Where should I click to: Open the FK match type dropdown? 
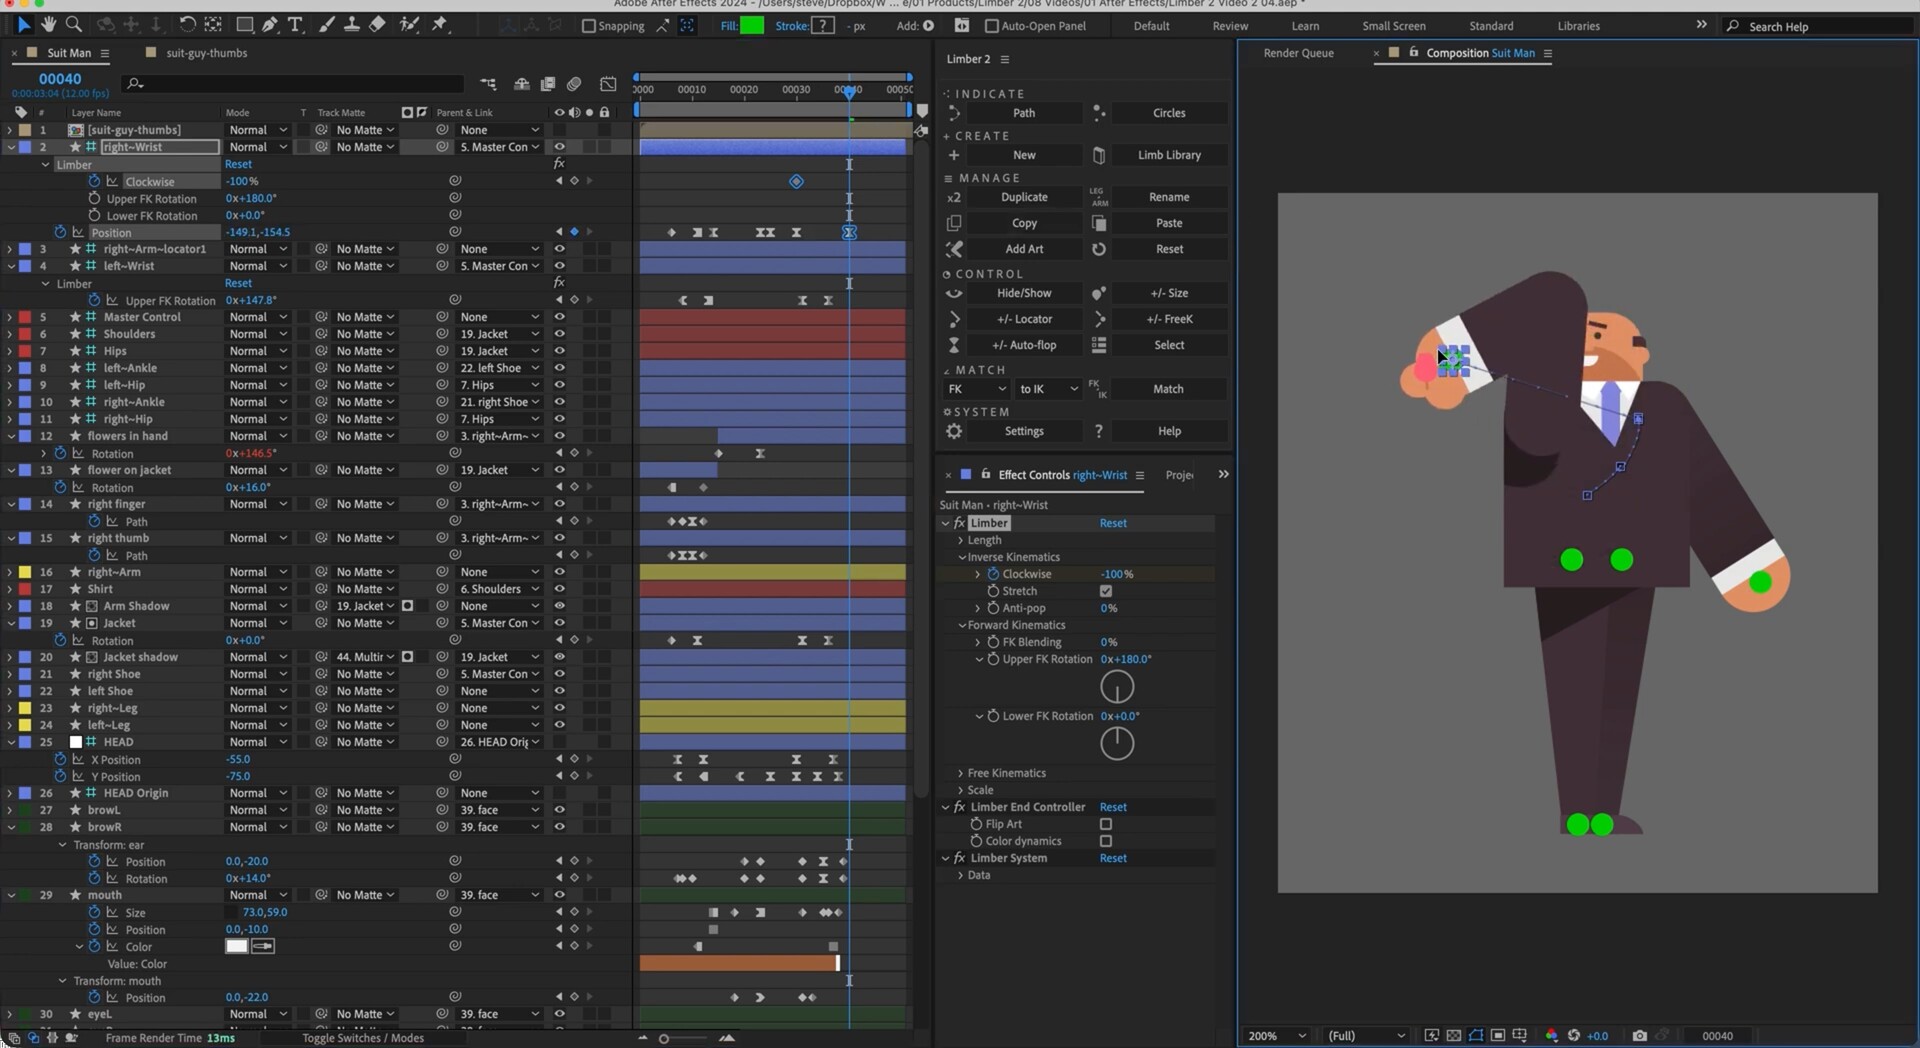click(977, 389)
